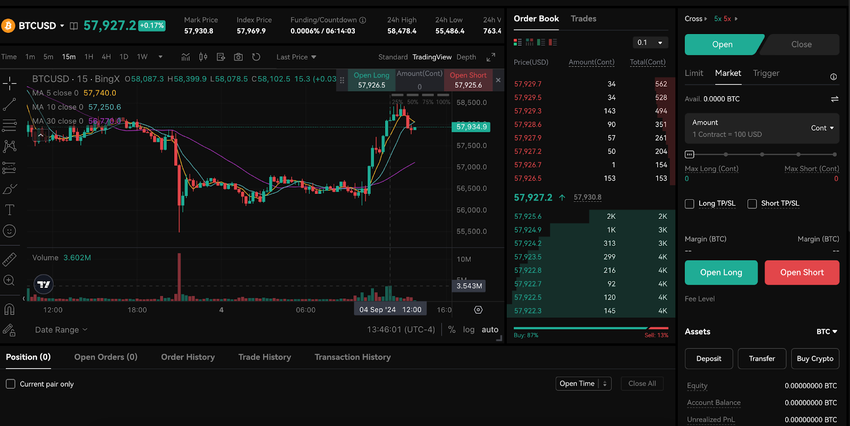Click the red Open Short button
Image resolution: width=850 pixels, height=426 pixels.
pos(802,273)
